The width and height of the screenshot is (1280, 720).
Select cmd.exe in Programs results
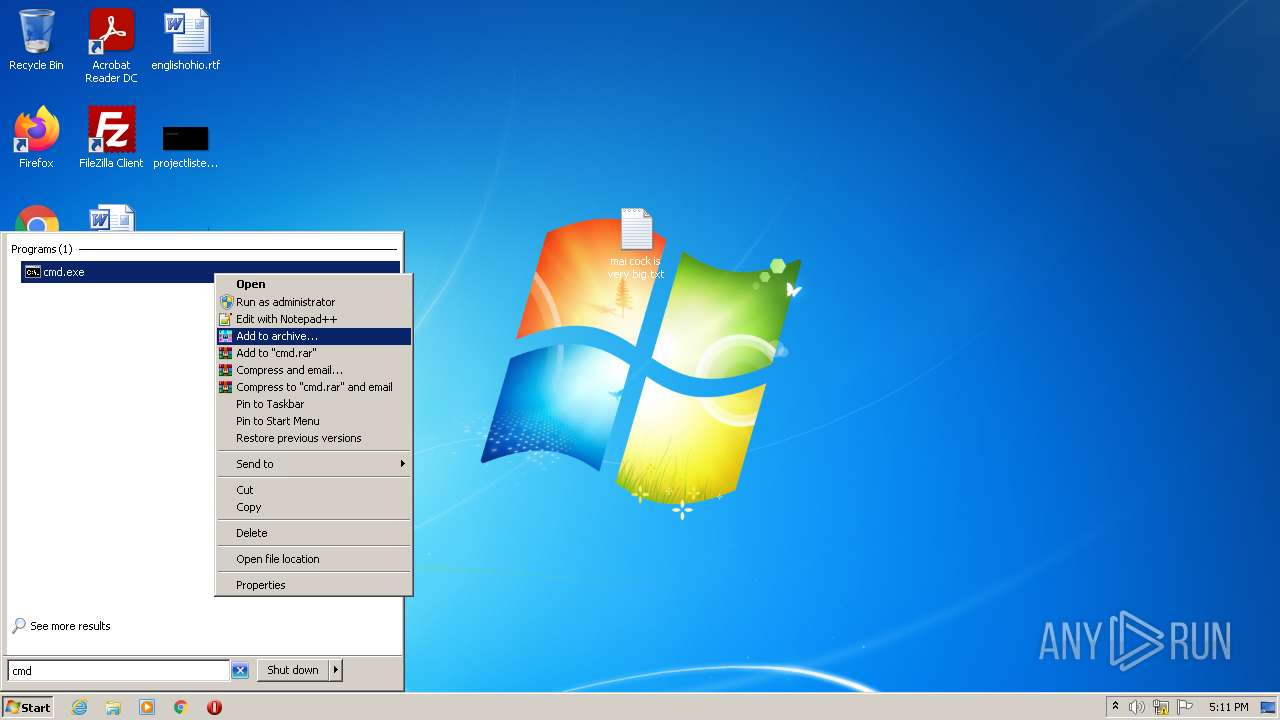tap(210, 272)
